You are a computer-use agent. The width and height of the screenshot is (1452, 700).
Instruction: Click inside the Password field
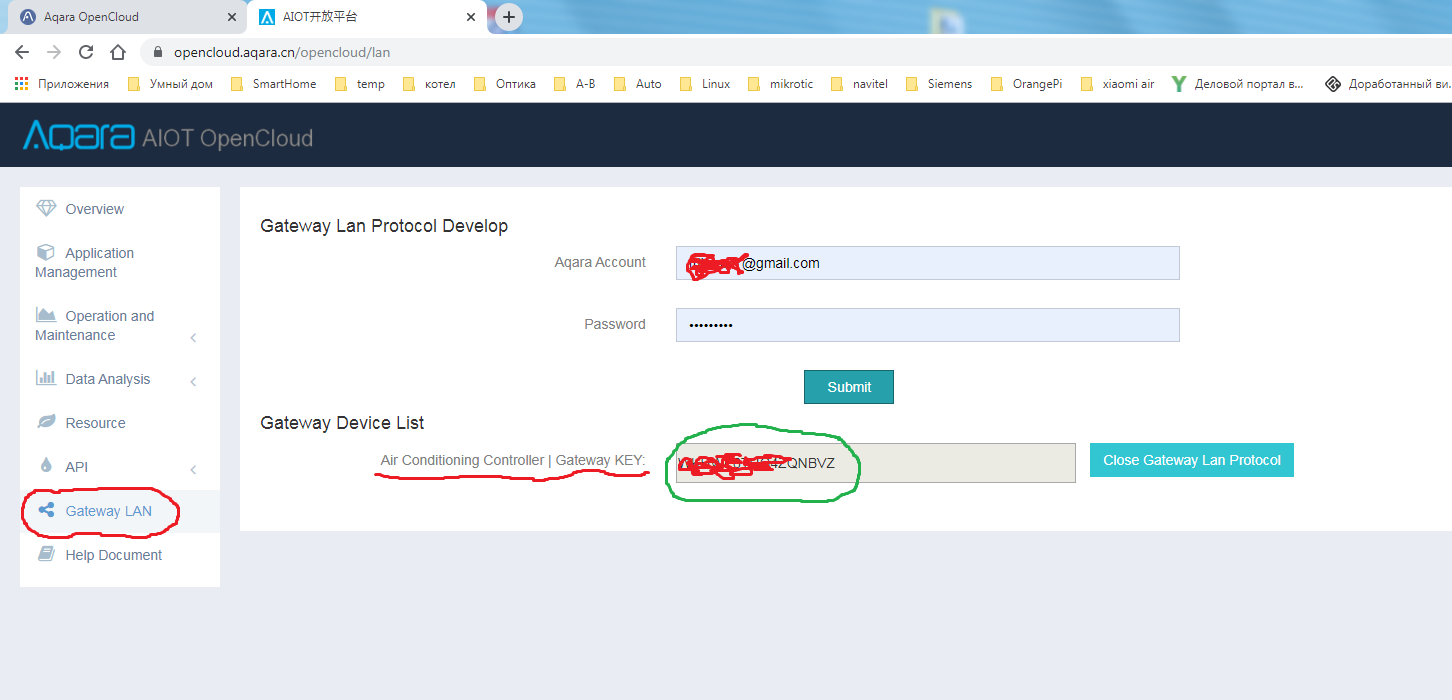(927, 324)
